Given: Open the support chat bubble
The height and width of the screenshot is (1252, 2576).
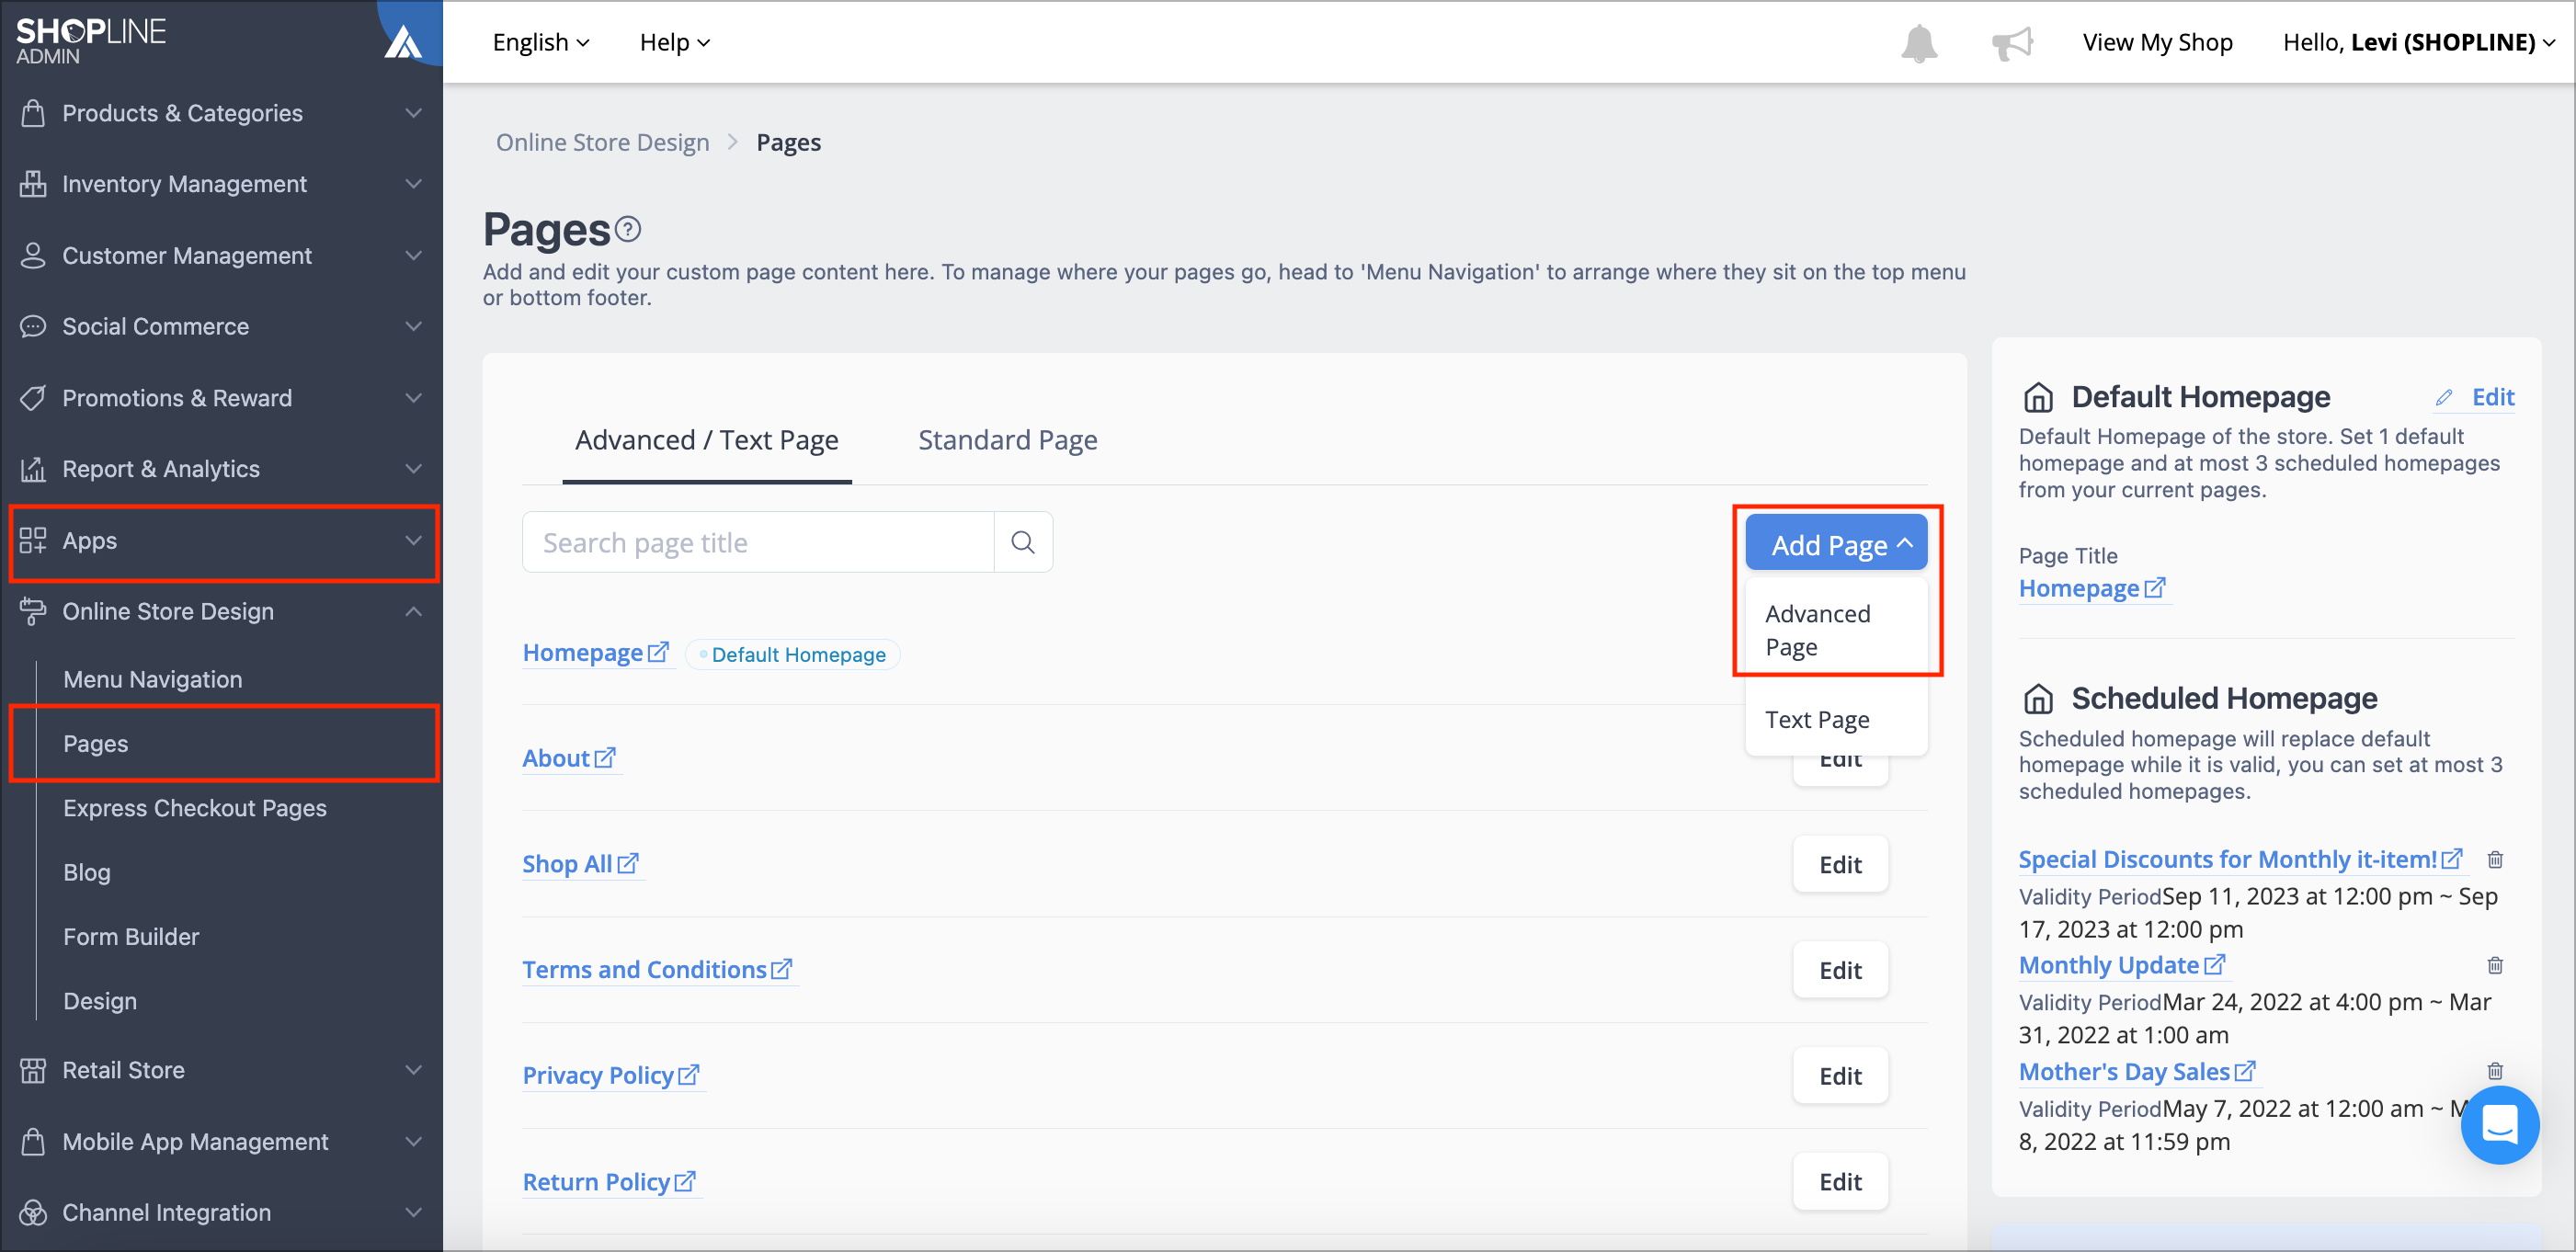Looking at the screenshot, I should click(x=2499, y=1125).
